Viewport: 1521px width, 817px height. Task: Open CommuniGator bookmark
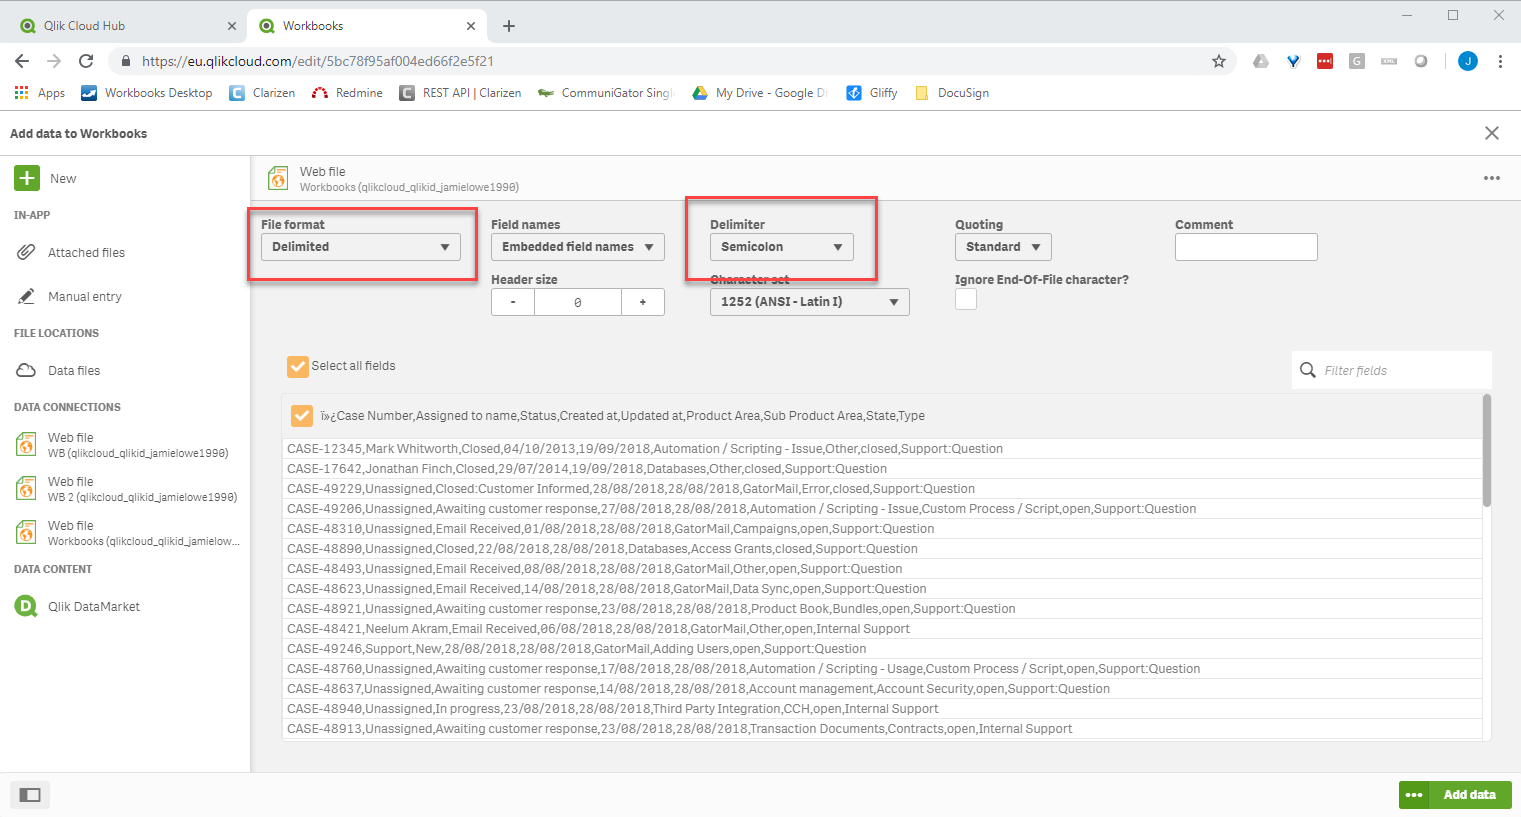click(606, 93)
